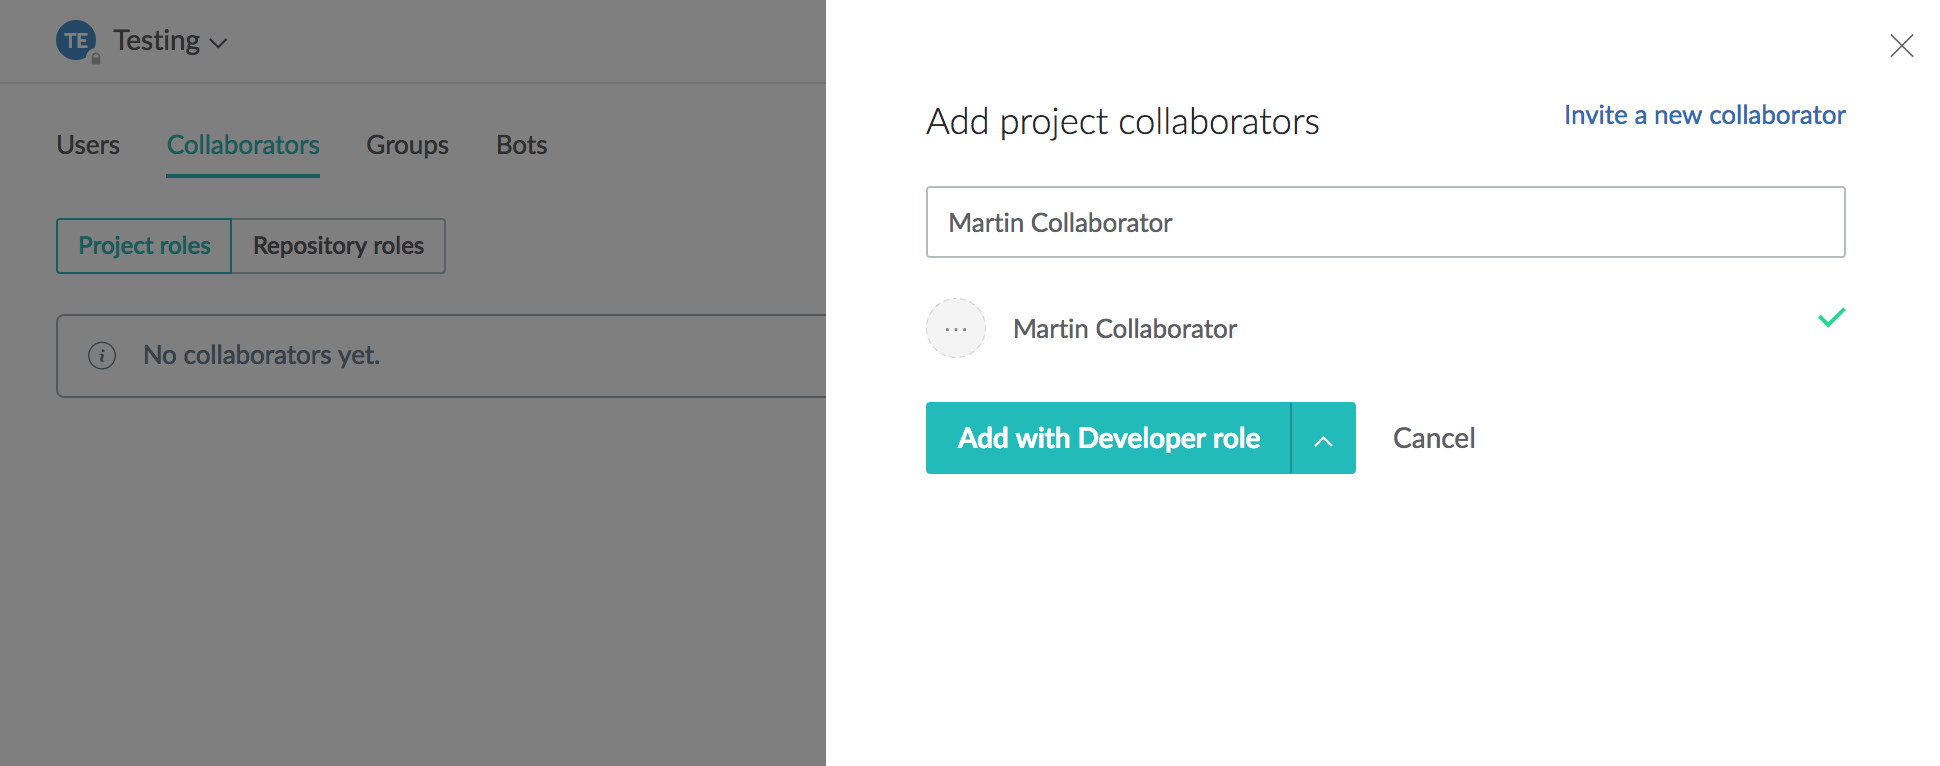The width and height of the screenshot is (1940, 766).
Task: Click the TE project avatar icon
Action: tap(76, 40)
